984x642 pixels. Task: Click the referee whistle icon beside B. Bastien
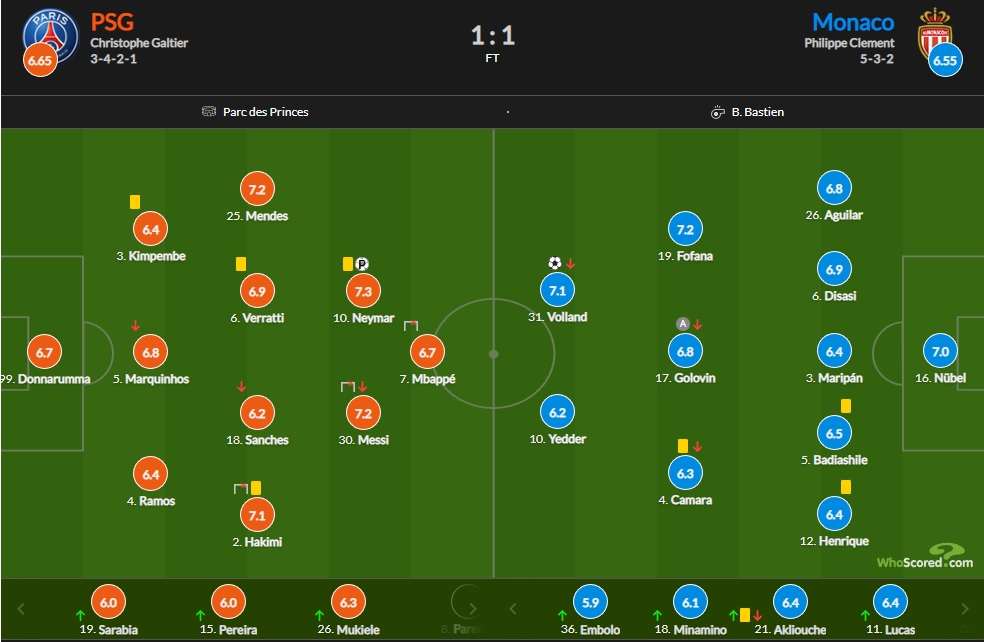717,112
